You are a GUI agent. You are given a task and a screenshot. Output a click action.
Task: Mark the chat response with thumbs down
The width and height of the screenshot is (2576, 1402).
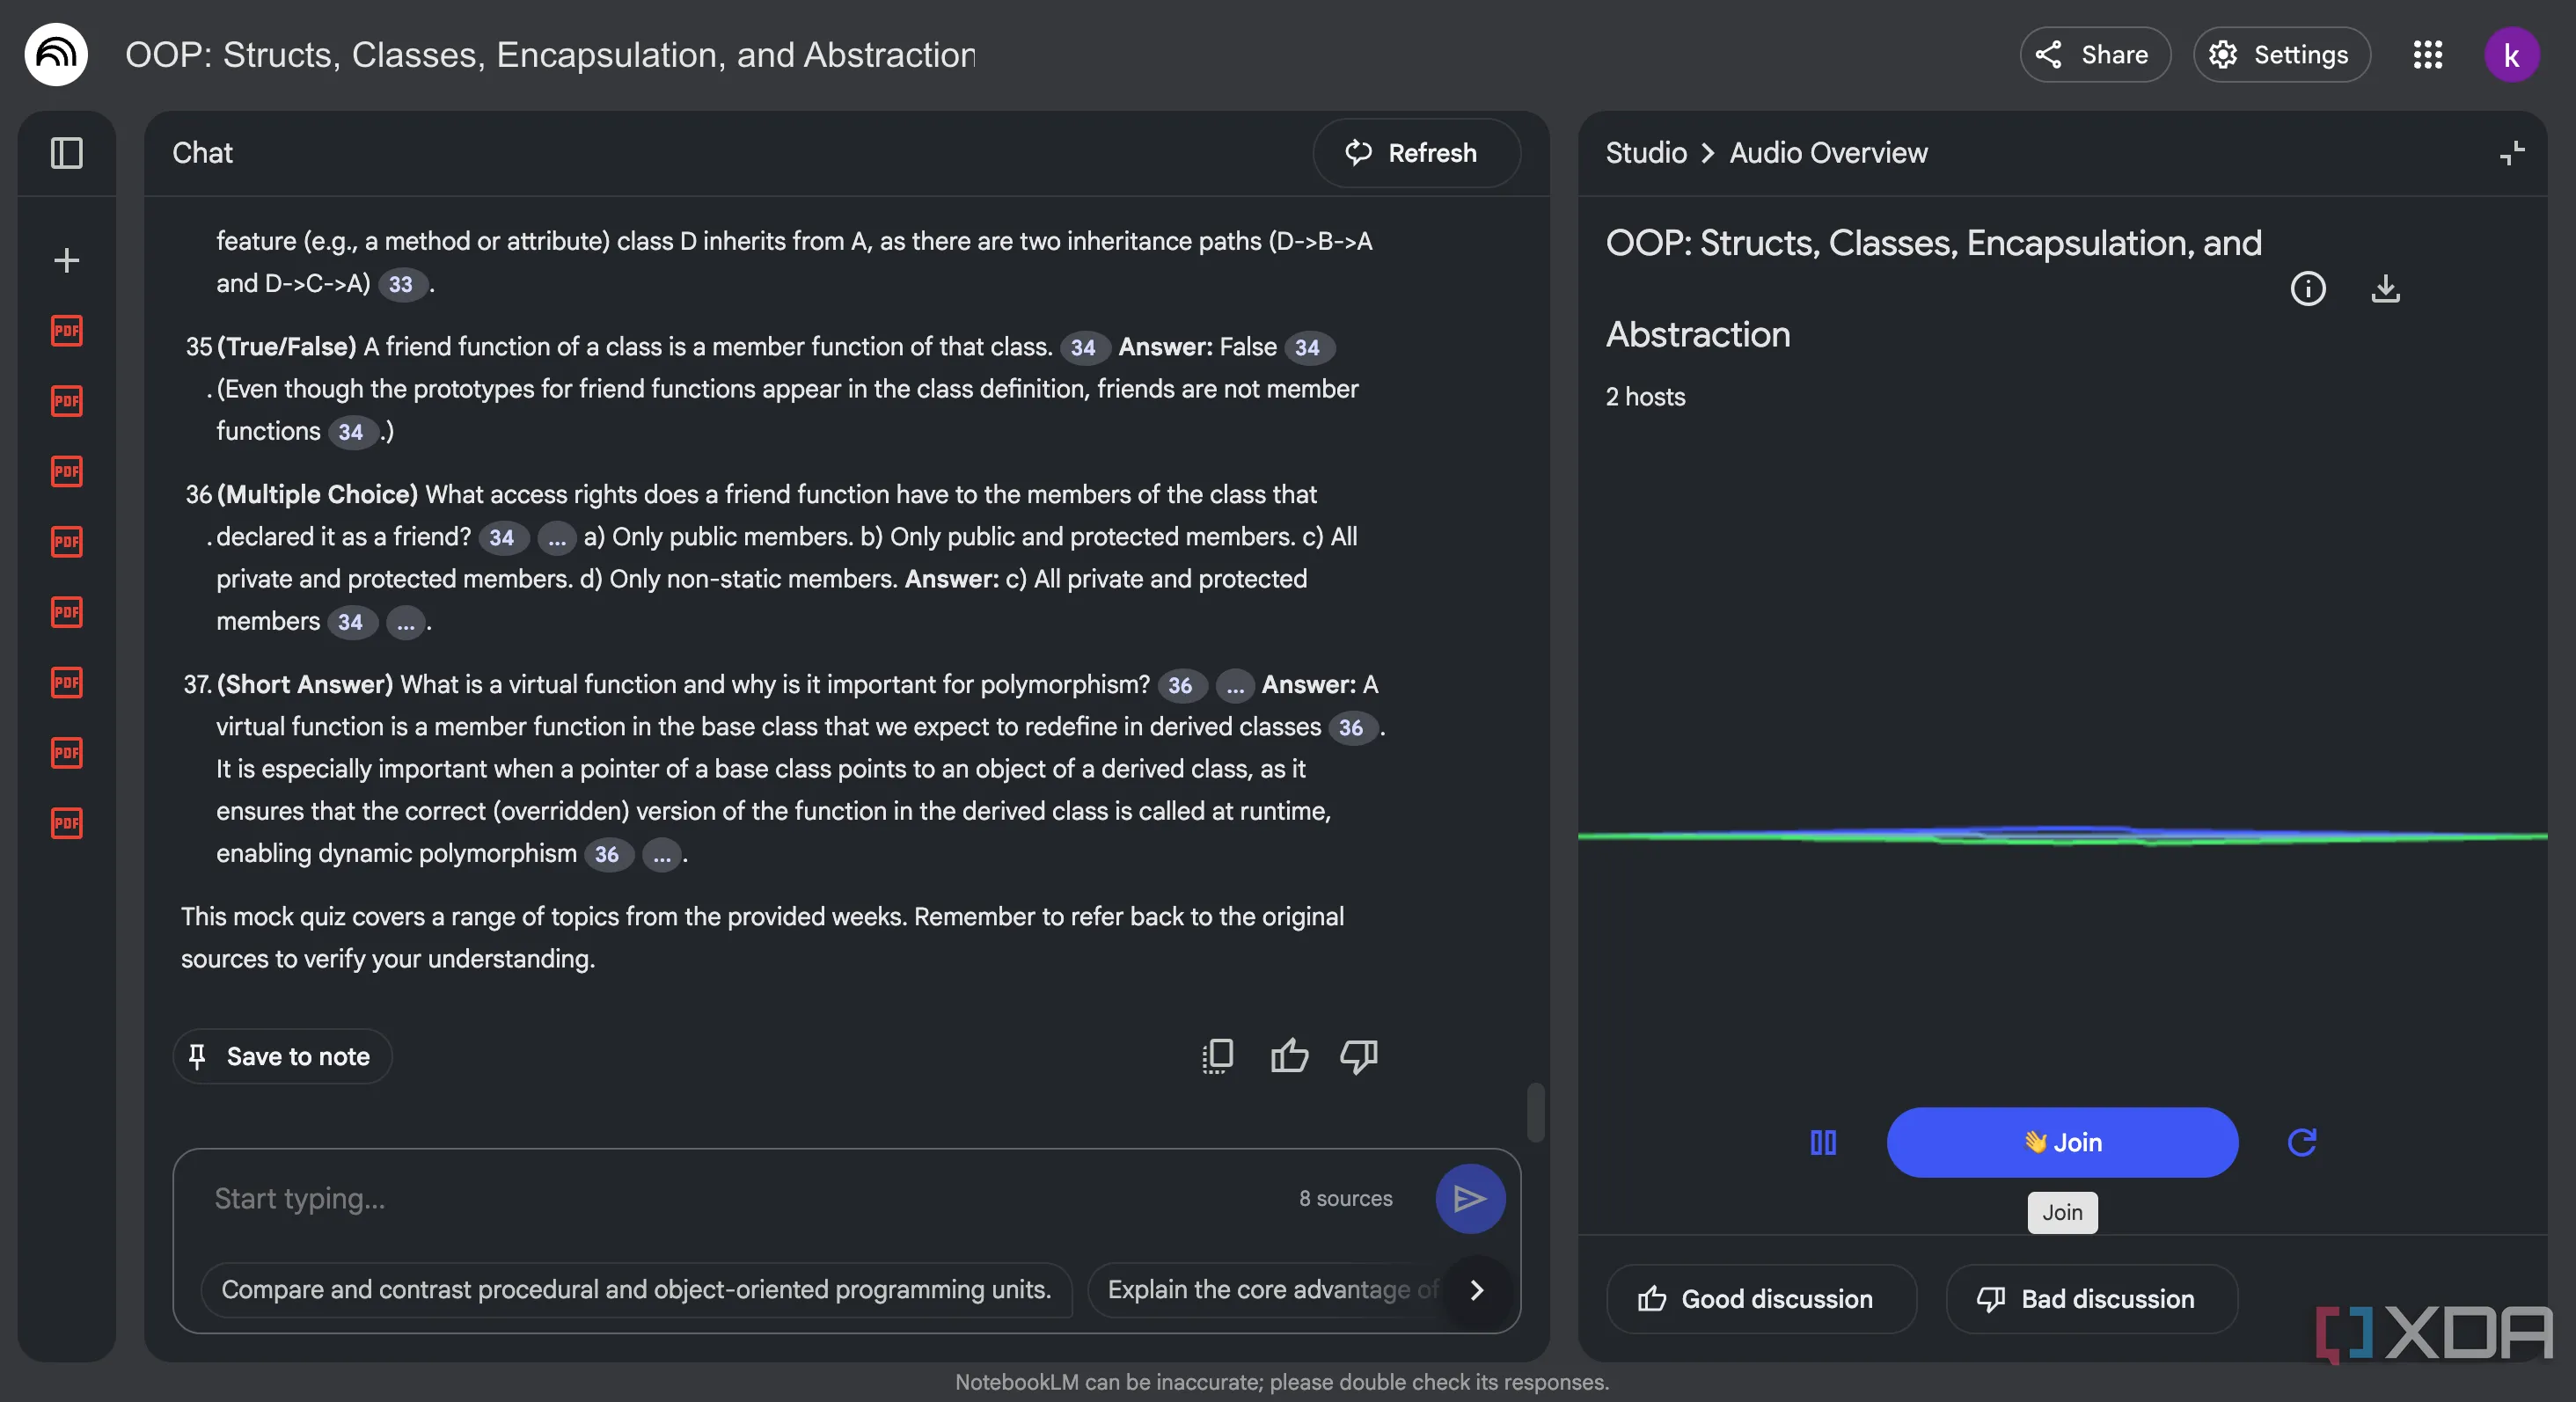point(1359,1056)
